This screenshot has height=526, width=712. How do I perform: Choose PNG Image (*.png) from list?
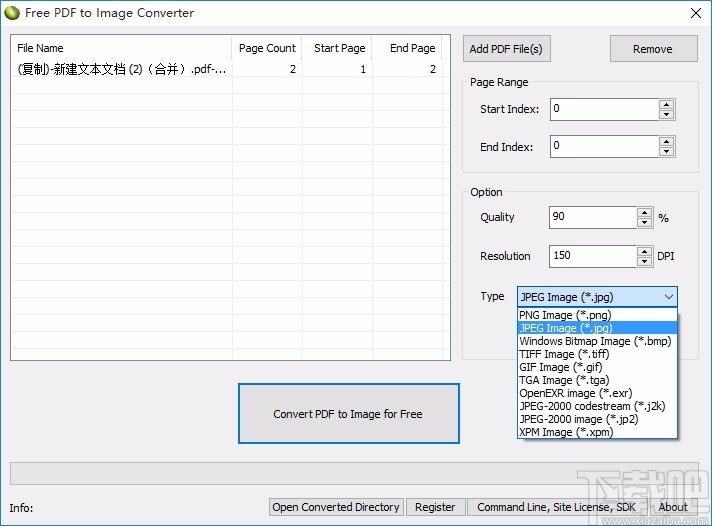click(x=597, y=315)
